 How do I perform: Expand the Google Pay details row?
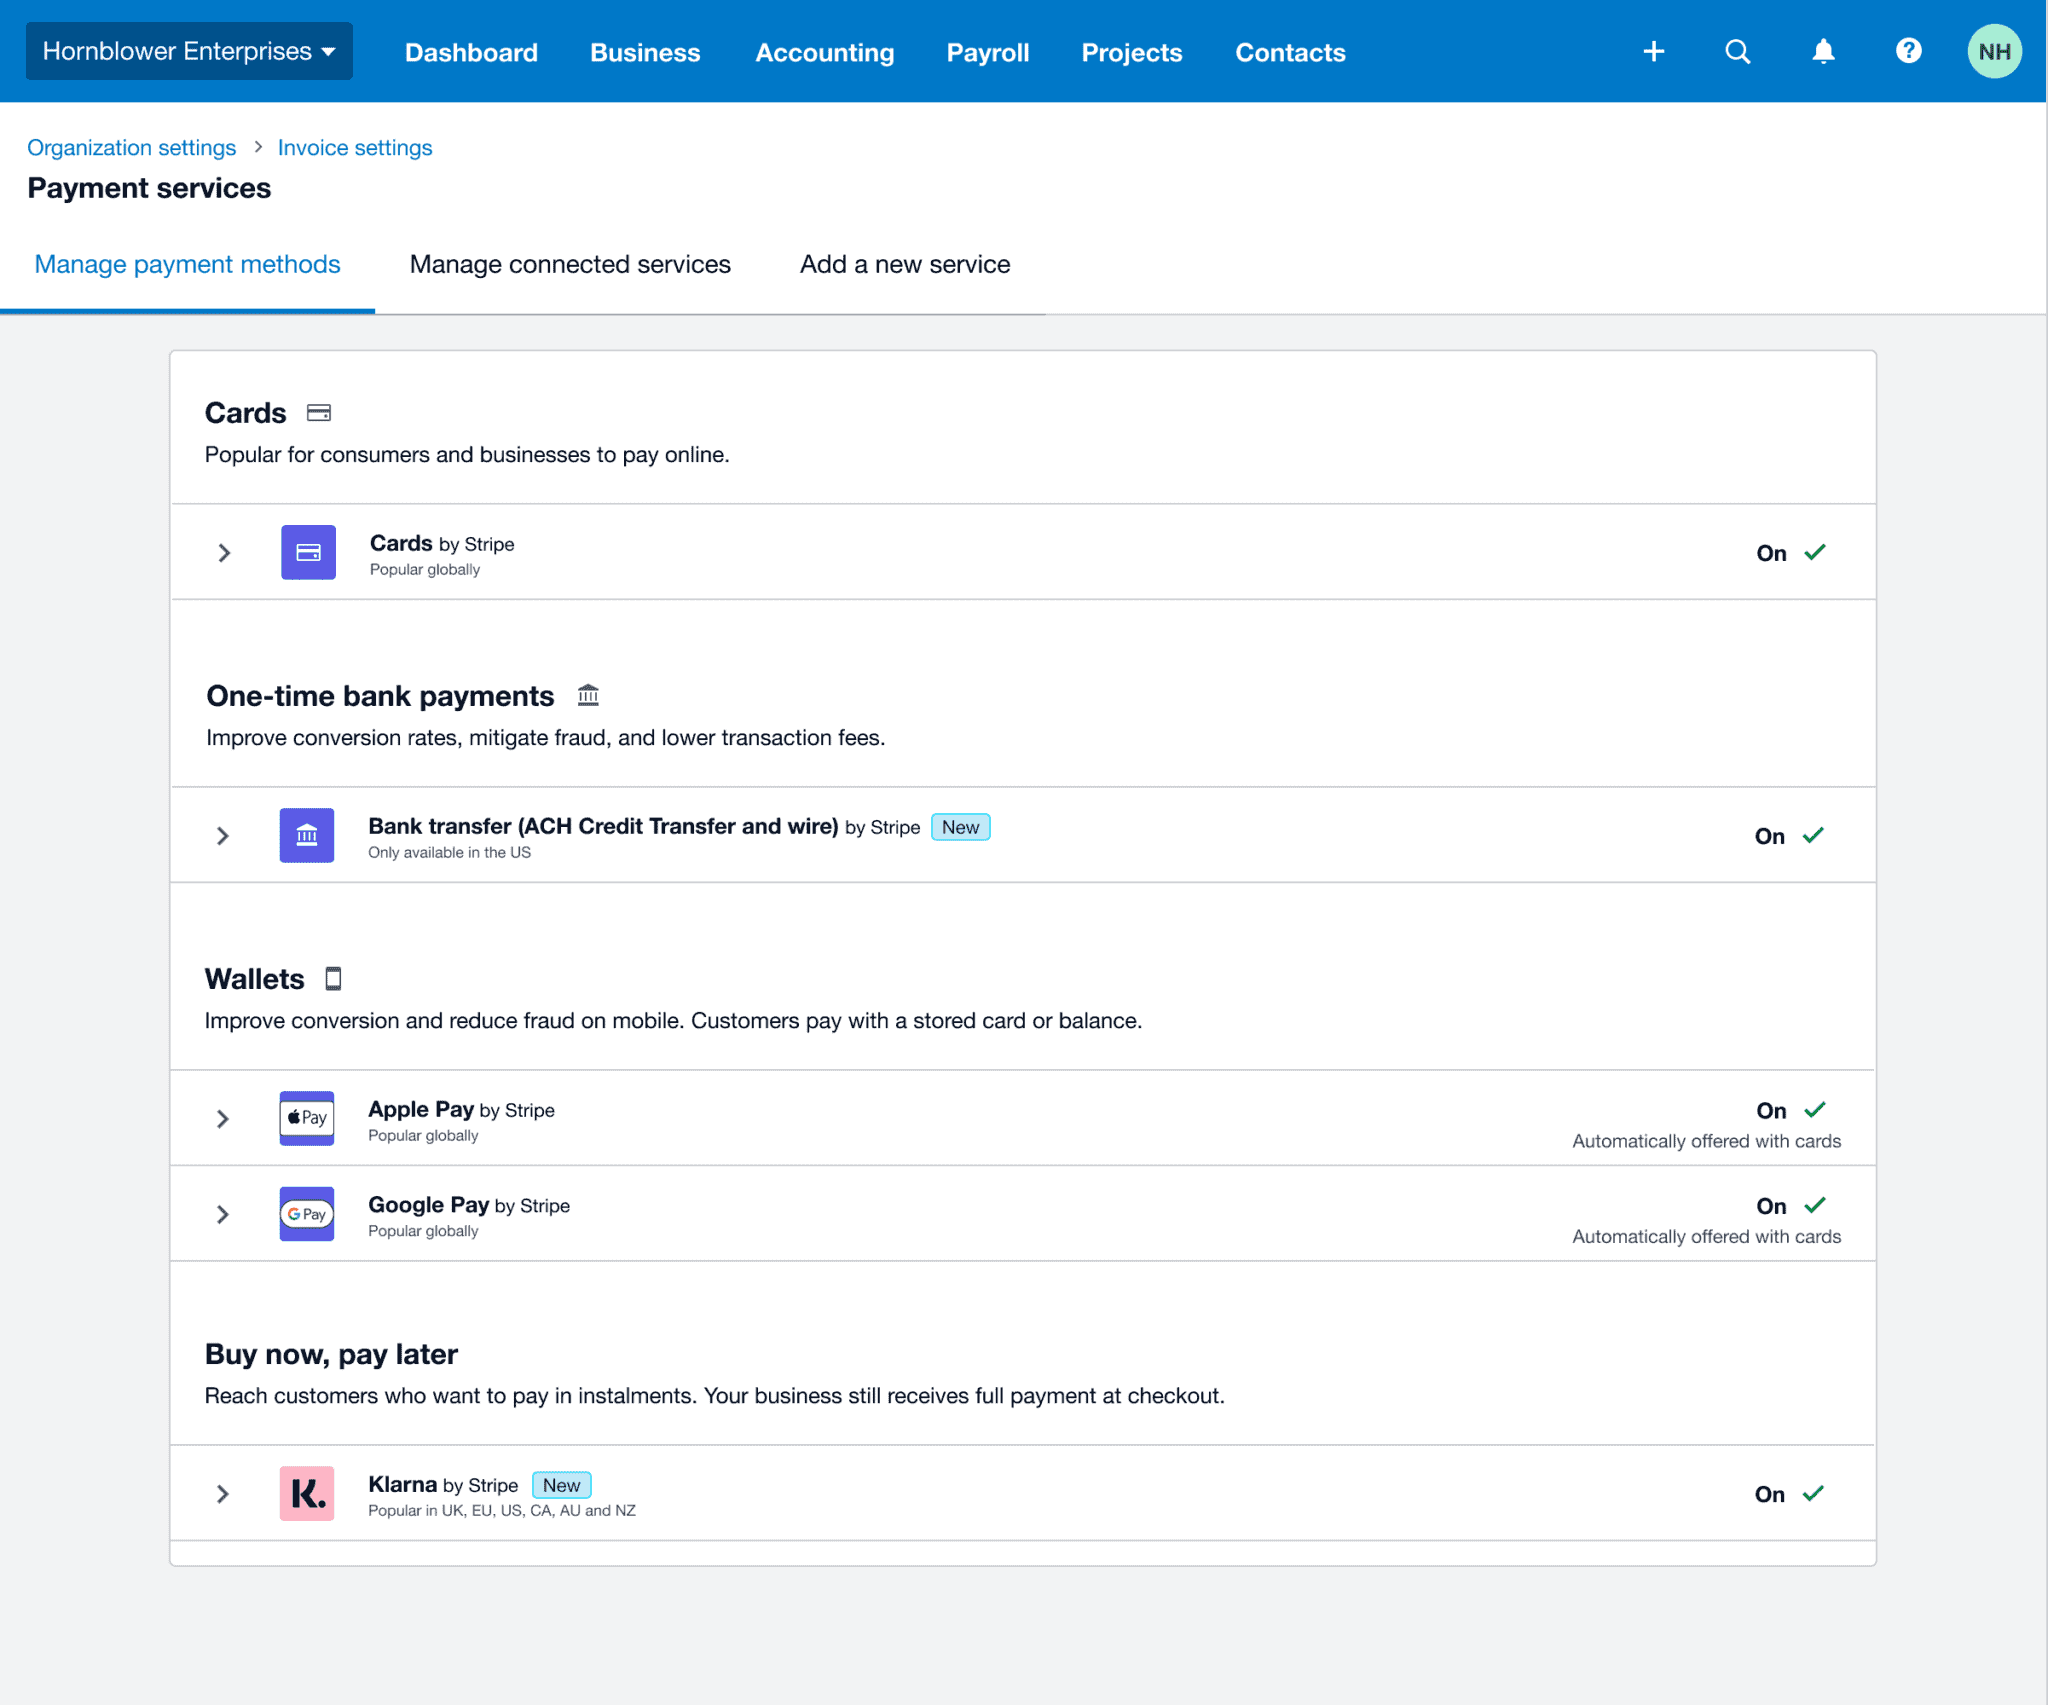[x=222, y=1213]
